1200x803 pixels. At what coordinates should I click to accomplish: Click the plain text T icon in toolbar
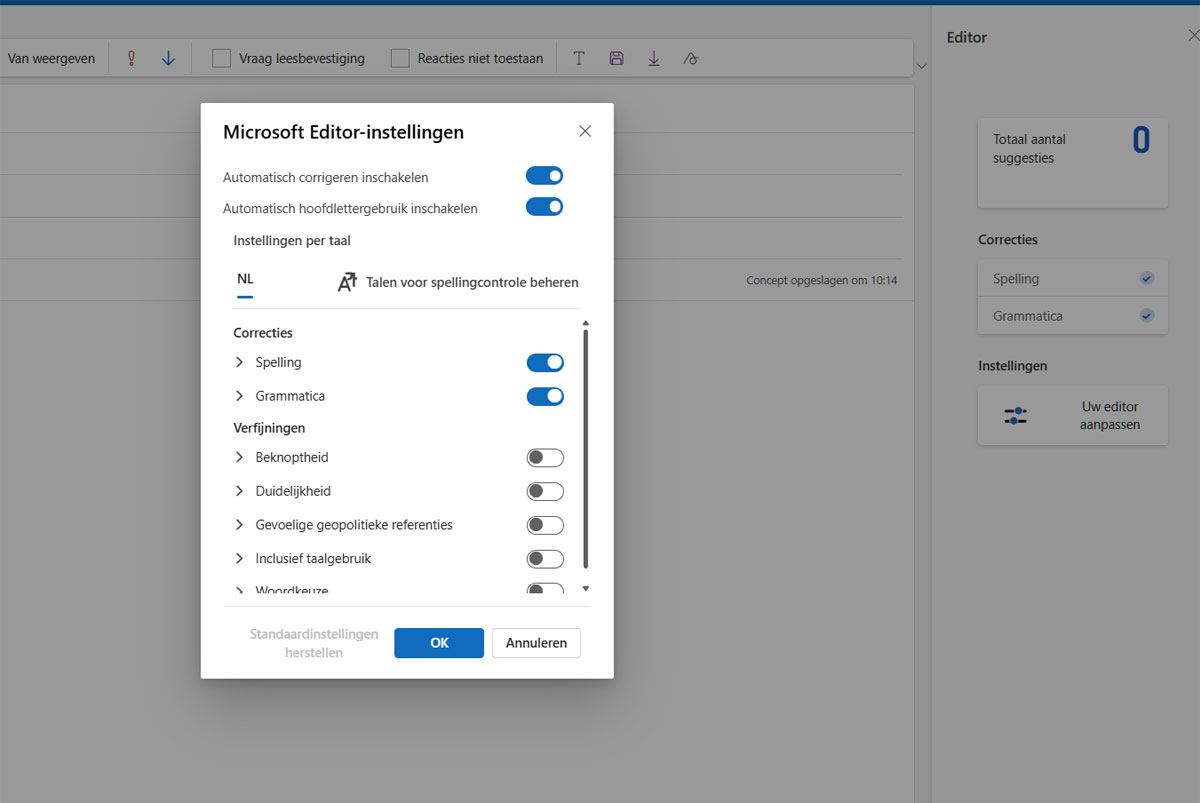tap(579, 58)
